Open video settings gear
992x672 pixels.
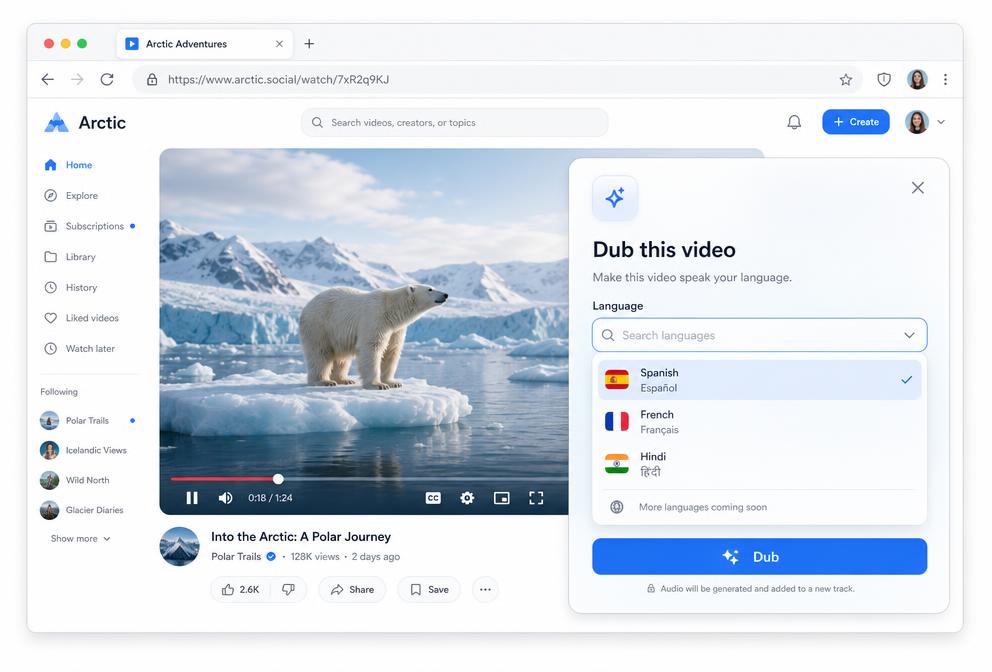pos(467,498)
